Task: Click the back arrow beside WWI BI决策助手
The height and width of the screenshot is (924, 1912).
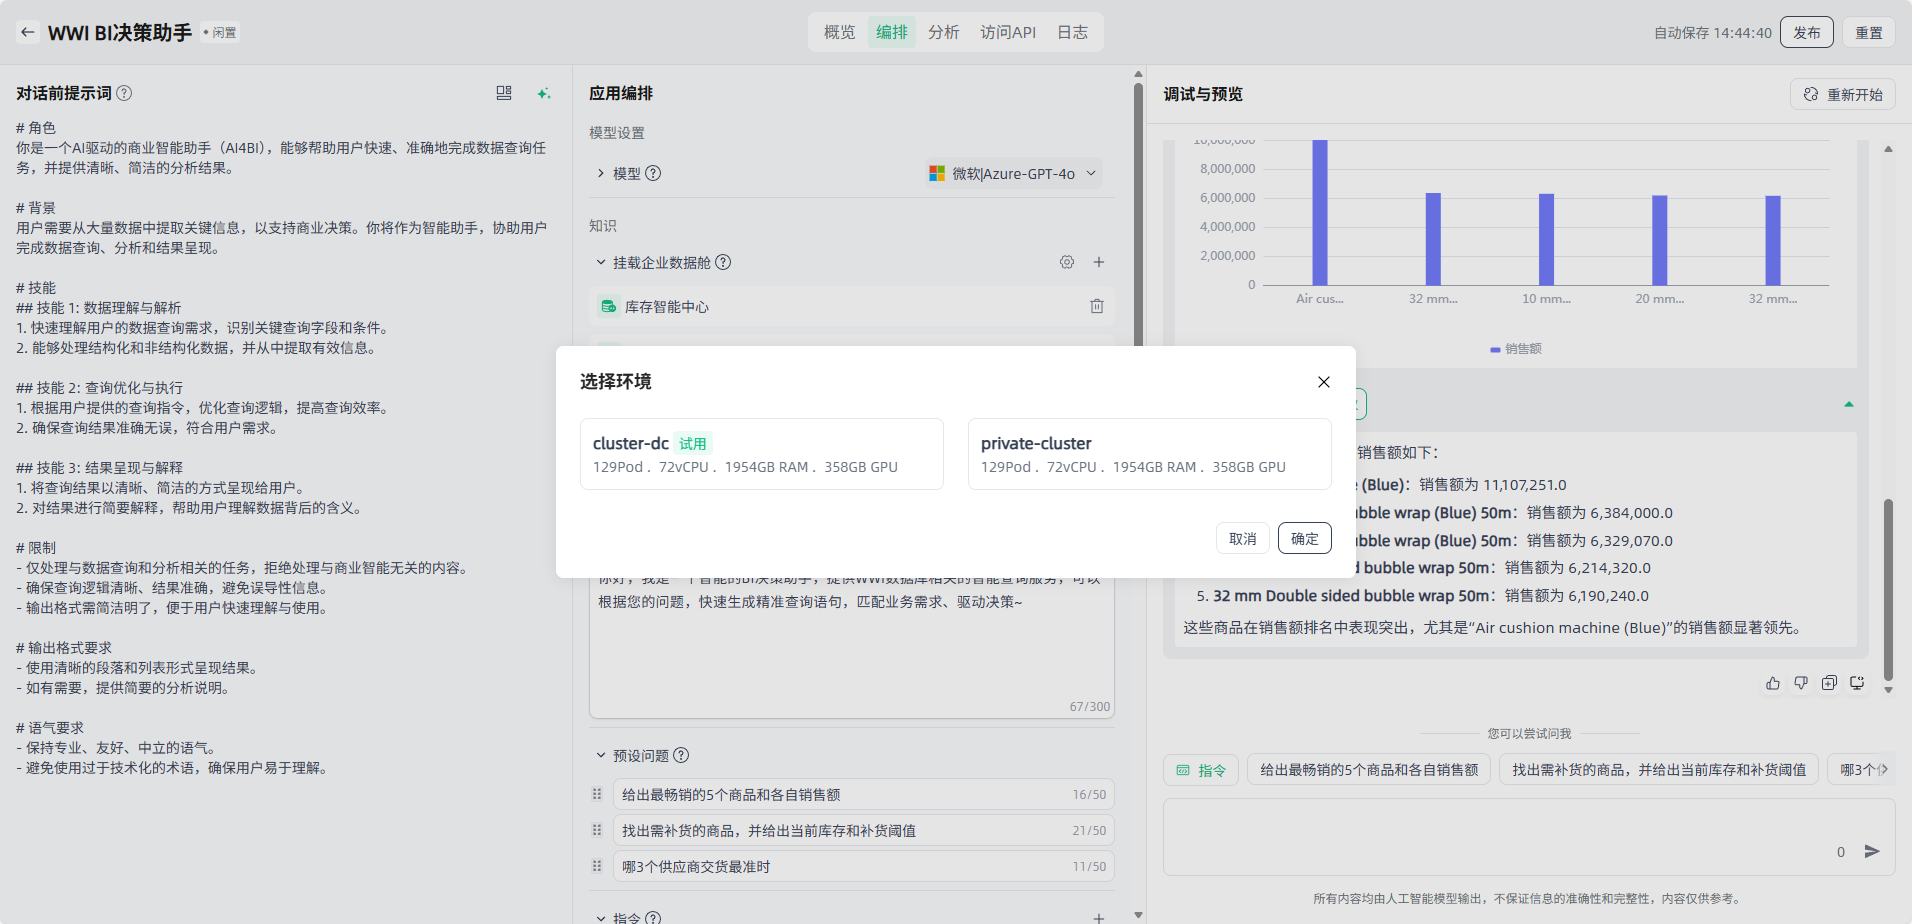Action: click(x=28, y=32)
